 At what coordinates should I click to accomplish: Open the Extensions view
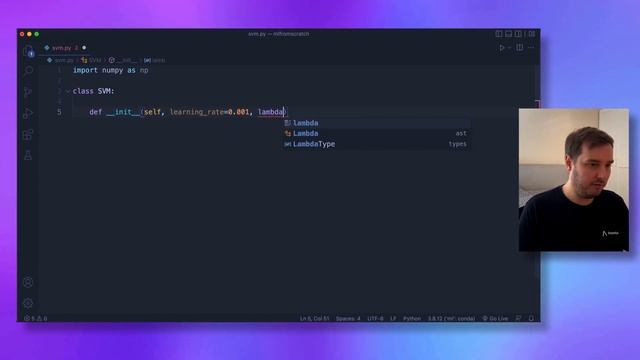pos(28,134)
